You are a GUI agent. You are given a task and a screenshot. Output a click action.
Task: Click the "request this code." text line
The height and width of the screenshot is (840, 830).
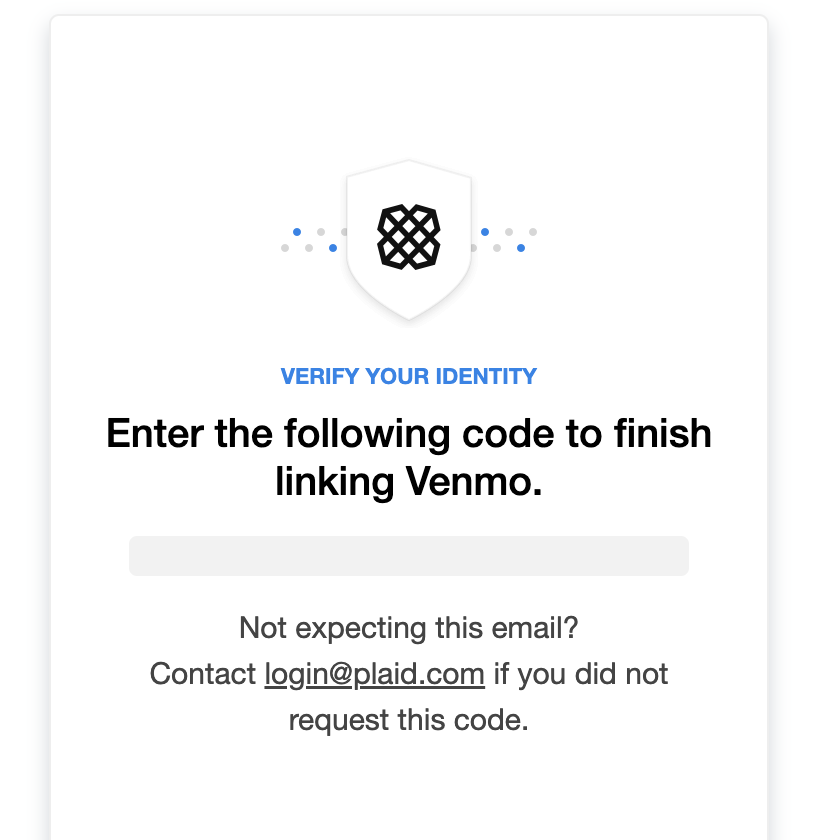(x=409, y=719)
